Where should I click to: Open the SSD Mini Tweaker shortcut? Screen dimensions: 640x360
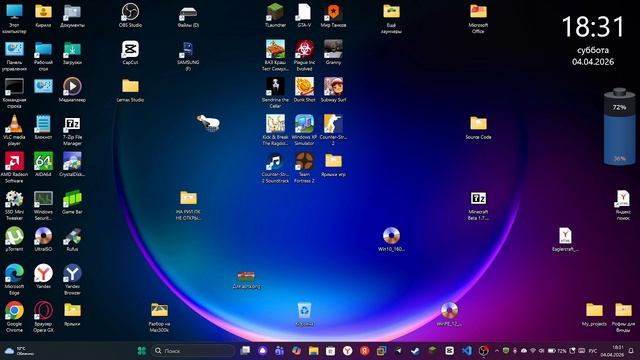click(14, 205)
